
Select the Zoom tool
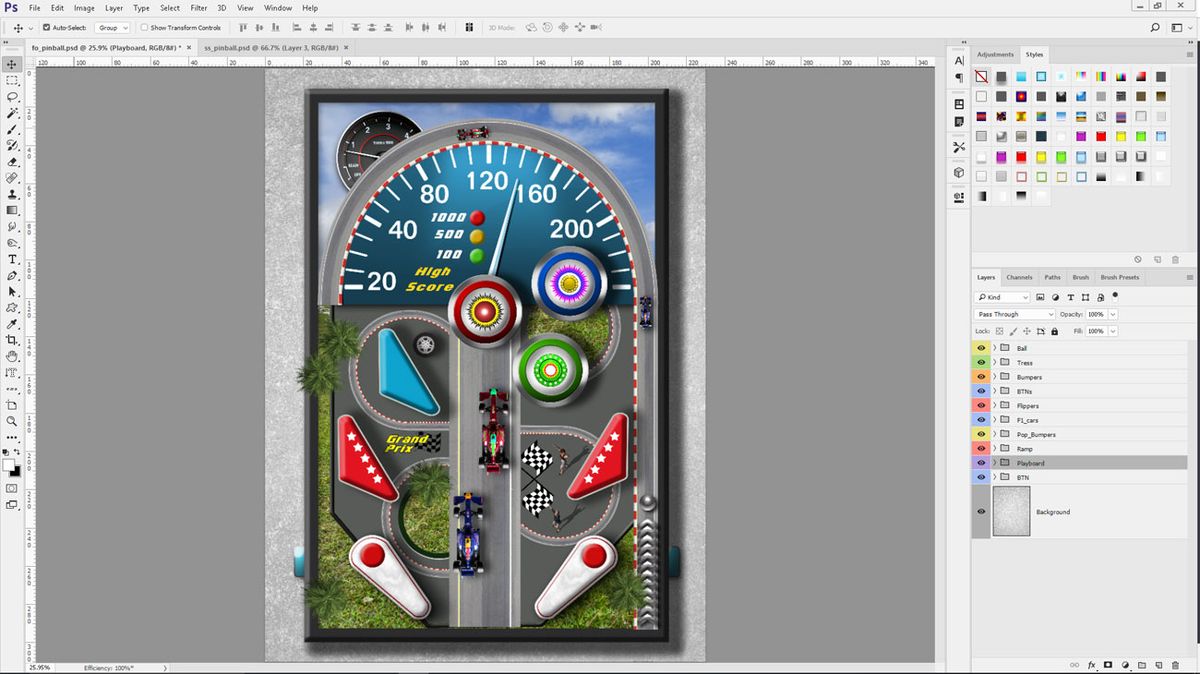(12, 423)
